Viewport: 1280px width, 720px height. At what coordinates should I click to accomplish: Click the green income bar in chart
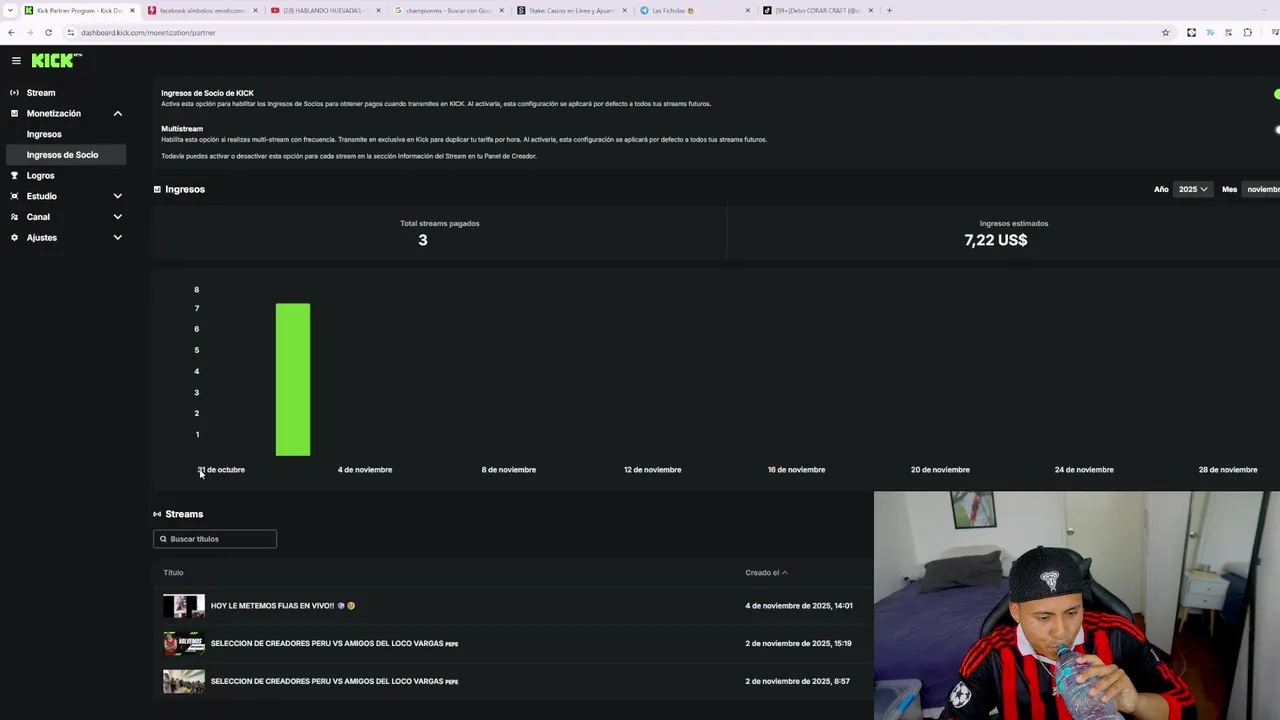(x=293, y=380)
